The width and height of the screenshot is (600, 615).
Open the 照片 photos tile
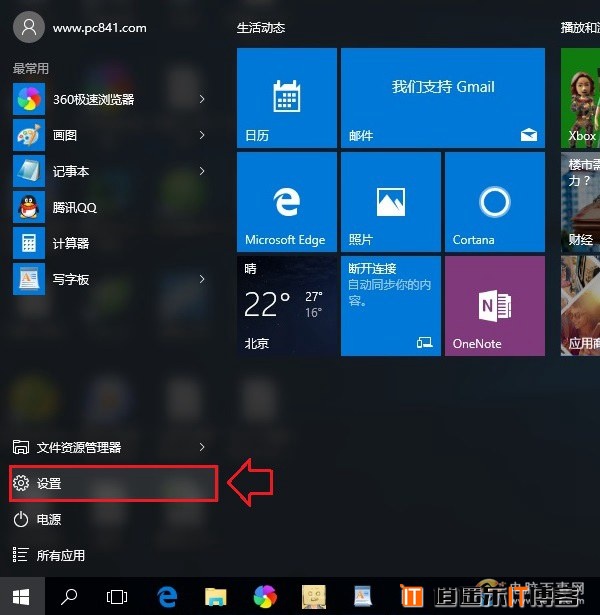(391, 202)
